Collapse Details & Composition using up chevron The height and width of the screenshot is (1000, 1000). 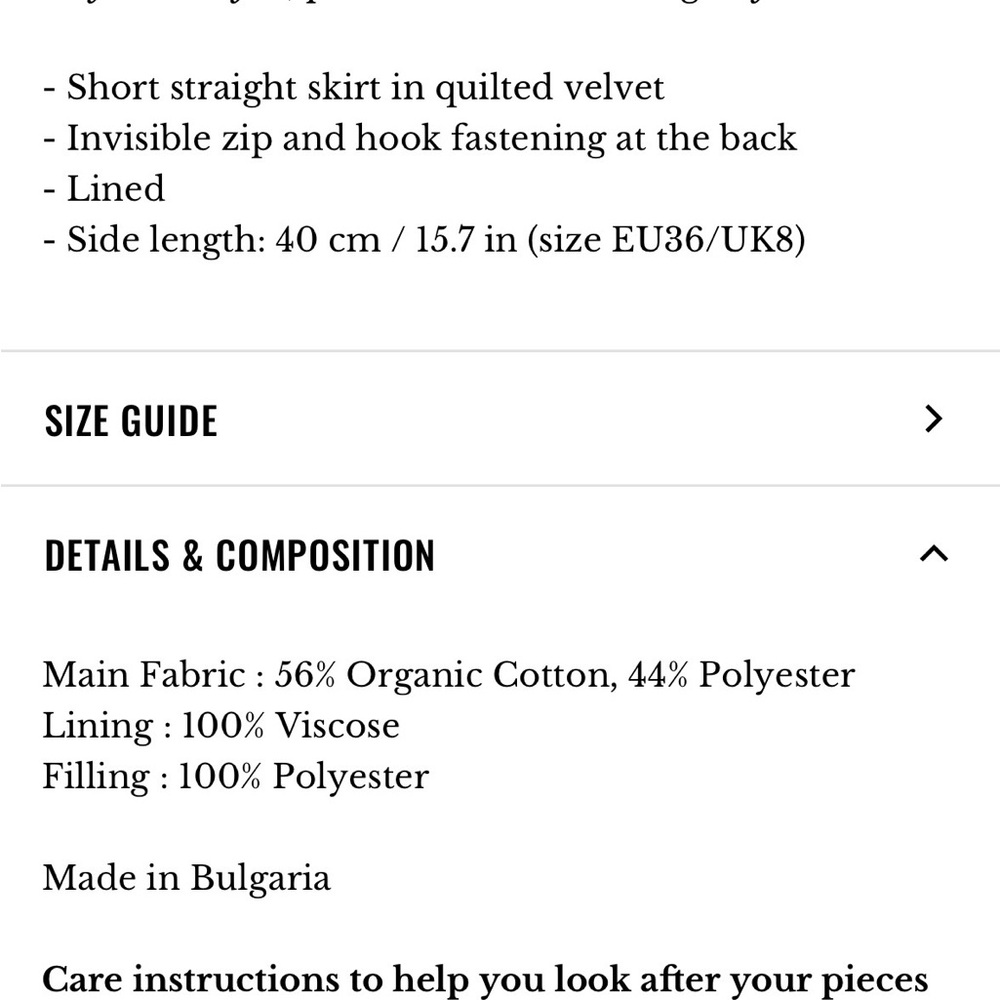(934, 554)
